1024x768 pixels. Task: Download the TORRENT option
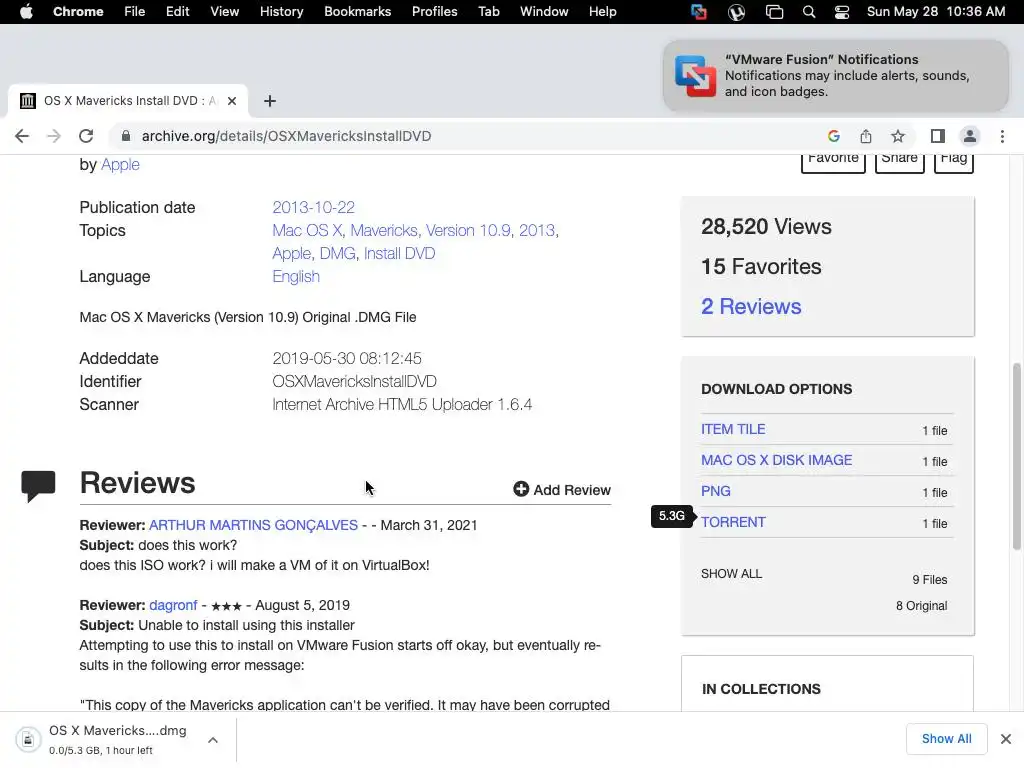point(733,522)
